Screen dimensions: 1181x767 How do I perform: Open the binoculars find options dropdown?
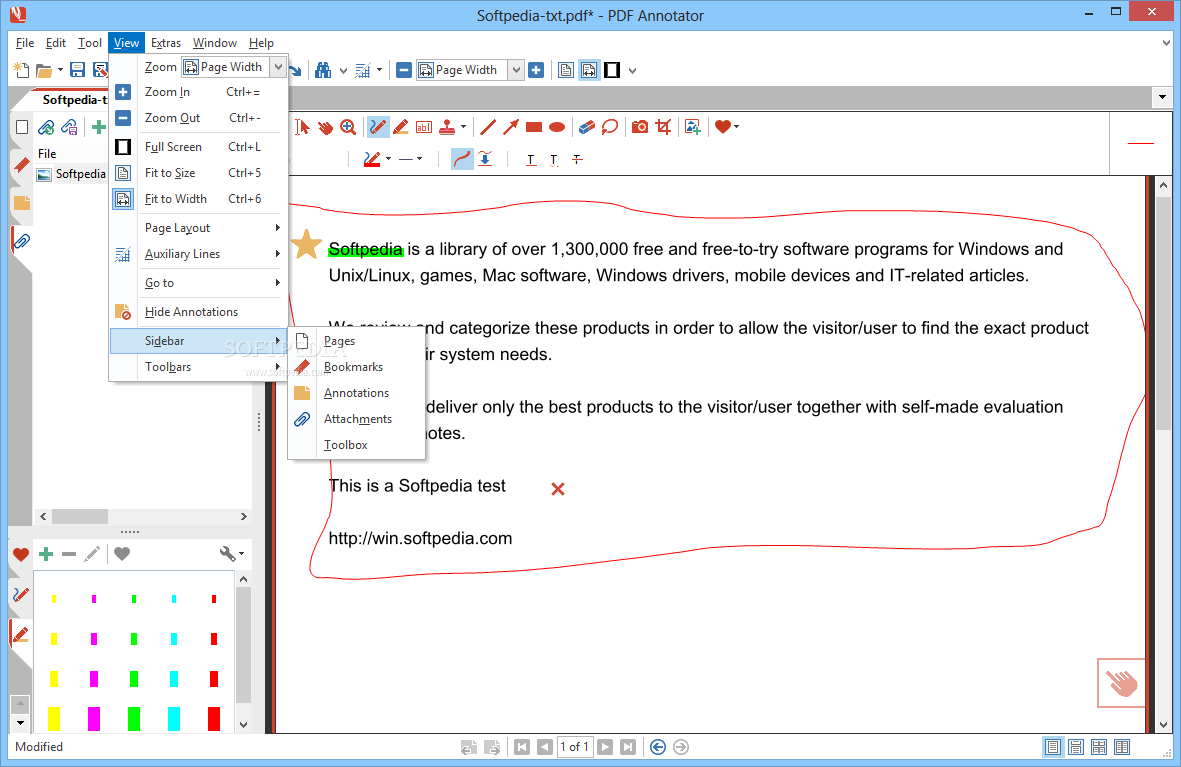pyautogui.click(x=343, y=71)
